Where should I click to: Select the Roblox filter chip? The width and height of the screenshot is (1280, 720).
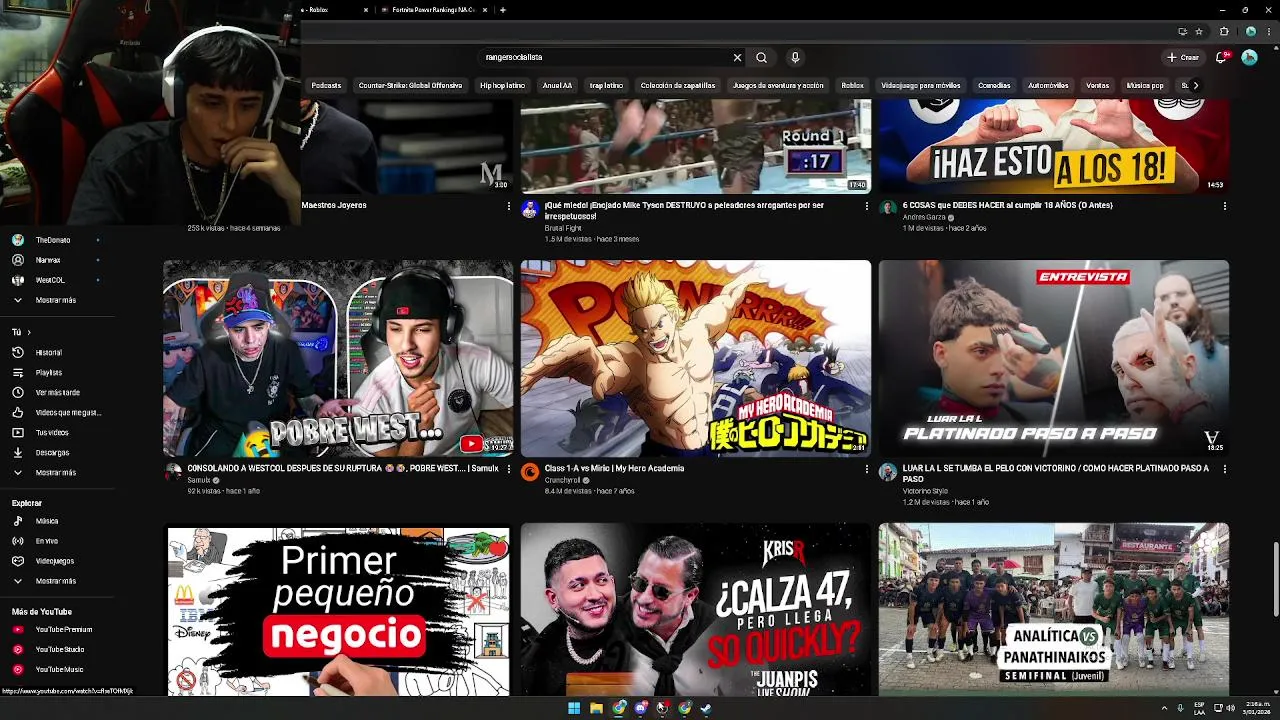pos(852,85)
